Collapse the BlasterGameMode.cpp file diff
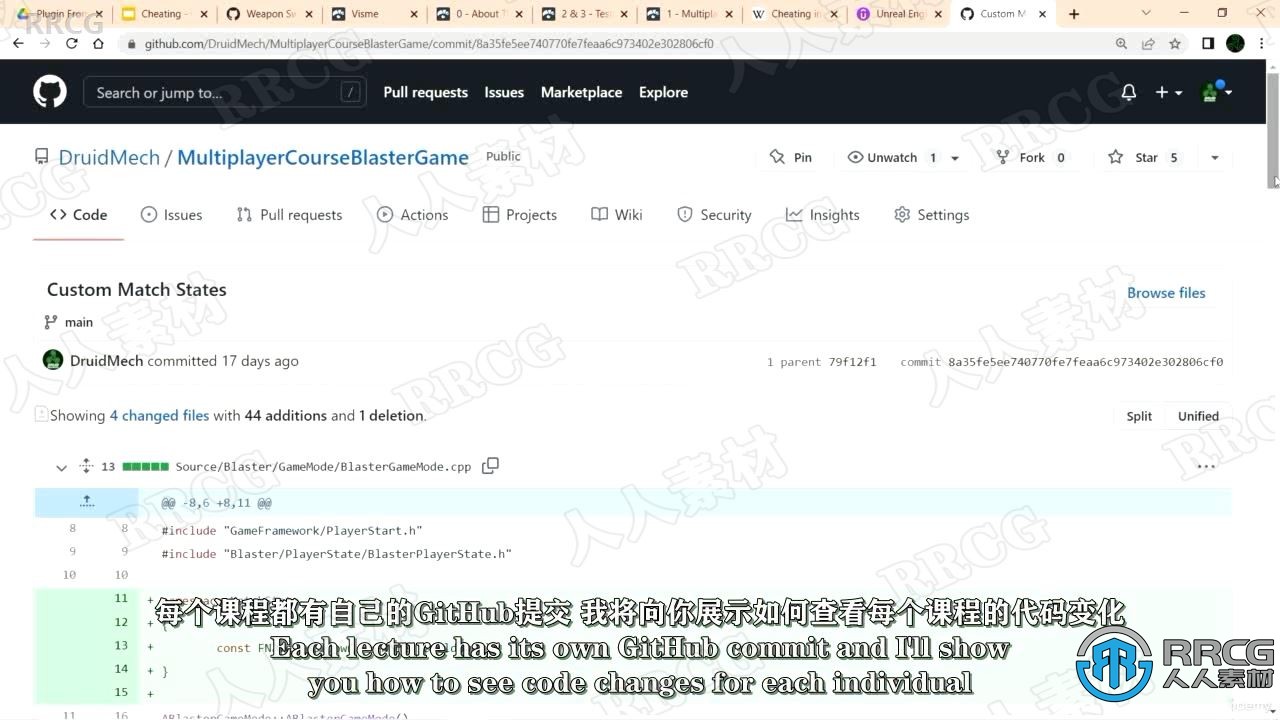This screenshot has height=720, width=1280. click(x=61, y=467)
